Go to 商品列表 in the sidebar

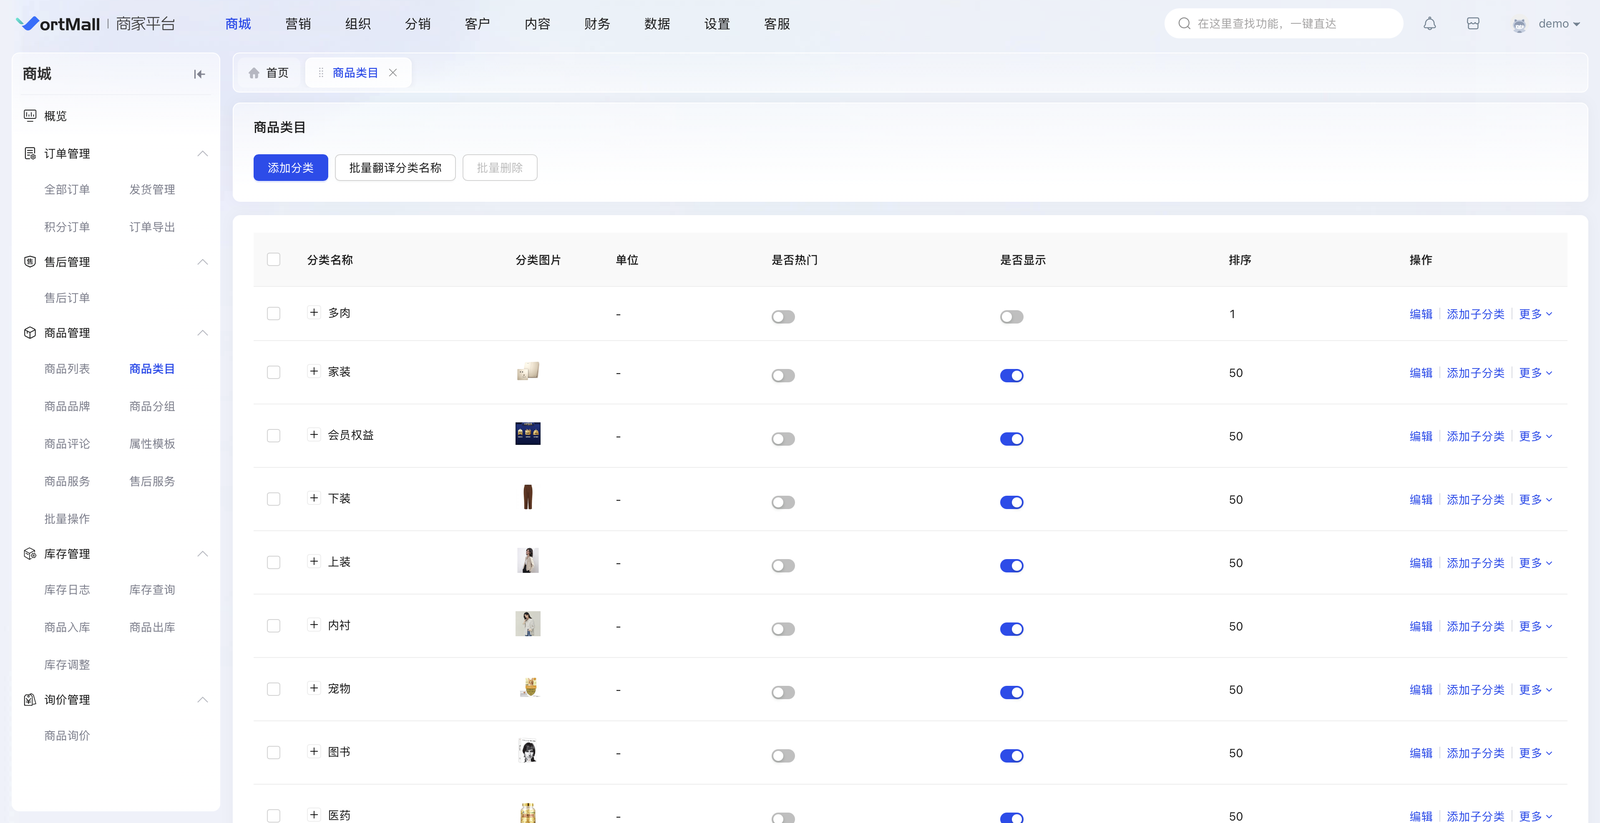pyautogui.click(x=67, y=369)
